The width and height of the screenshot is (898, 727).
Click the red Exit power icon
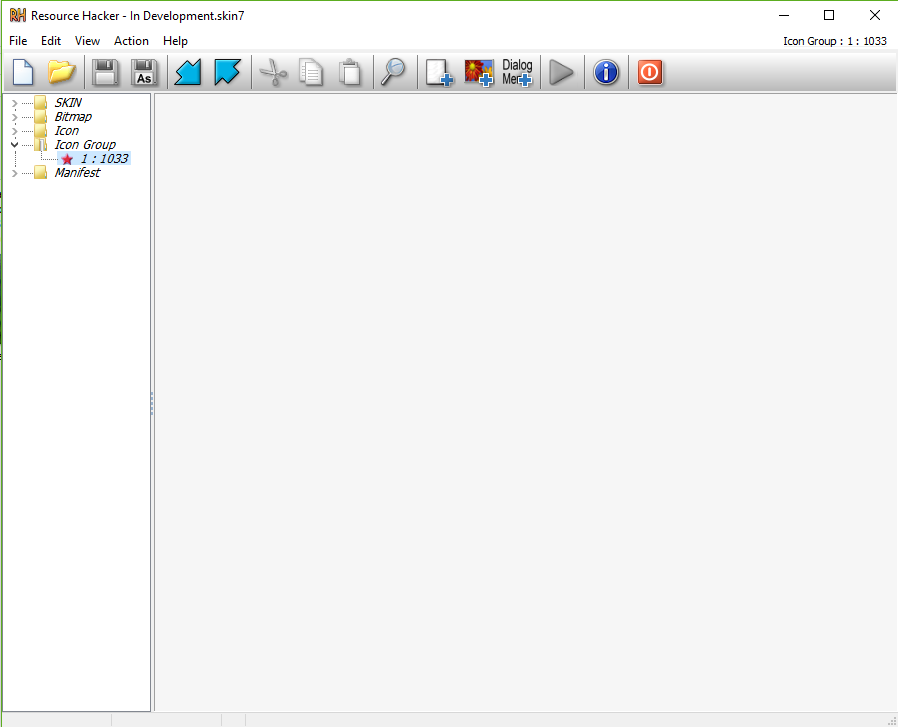coord(650,73)
